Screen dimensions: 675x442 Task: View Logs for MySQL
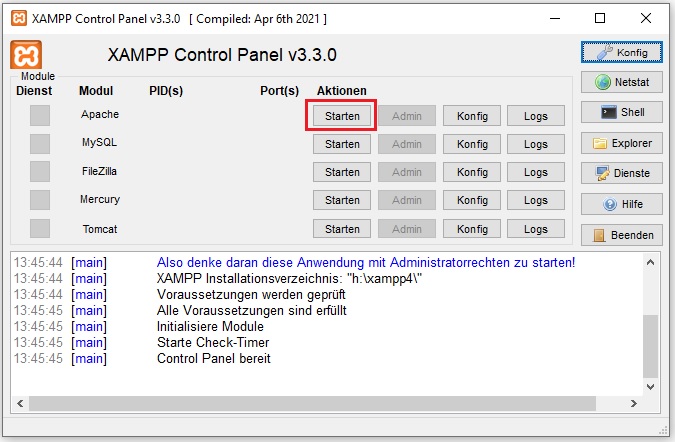535,144
